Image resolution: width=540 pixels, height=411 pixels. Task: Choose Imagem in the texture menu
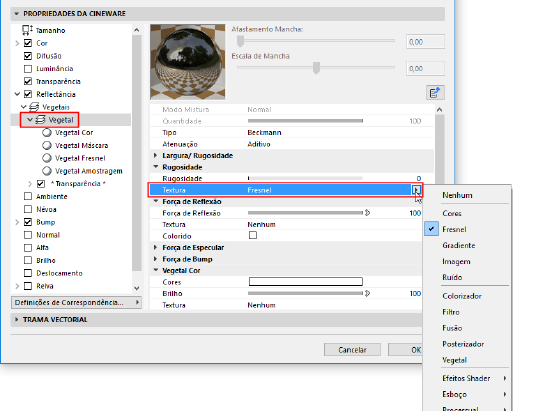click(x=456, y=261)
